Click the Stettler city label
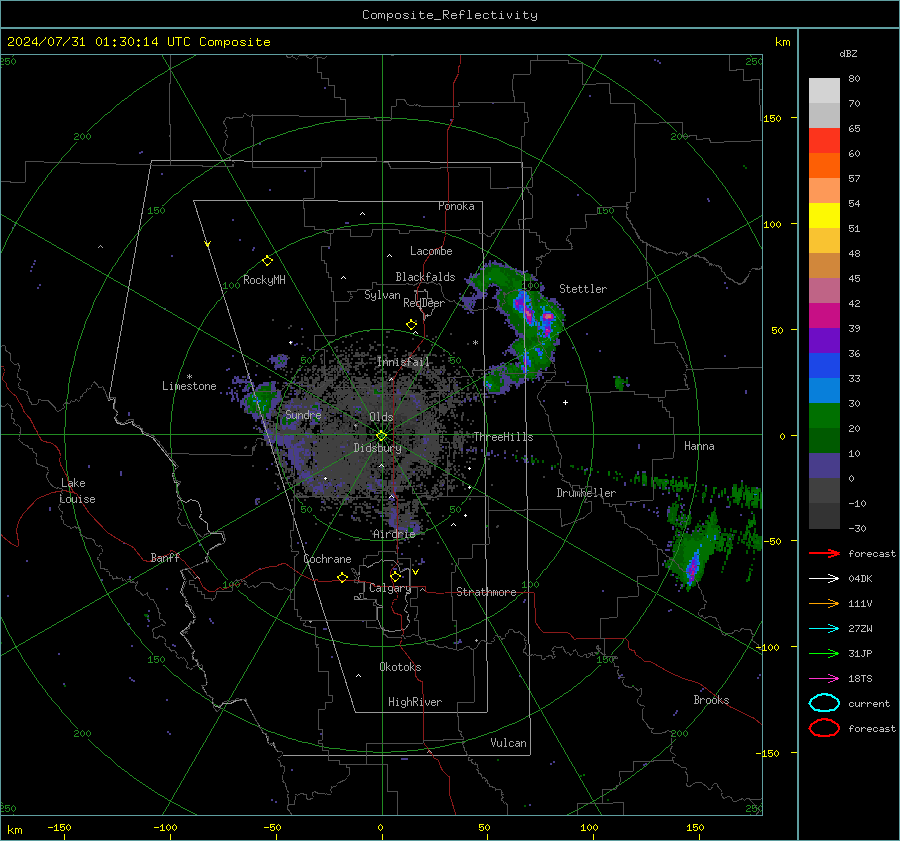Viewport: 900px width, 841px height. (x=583, y=289)
